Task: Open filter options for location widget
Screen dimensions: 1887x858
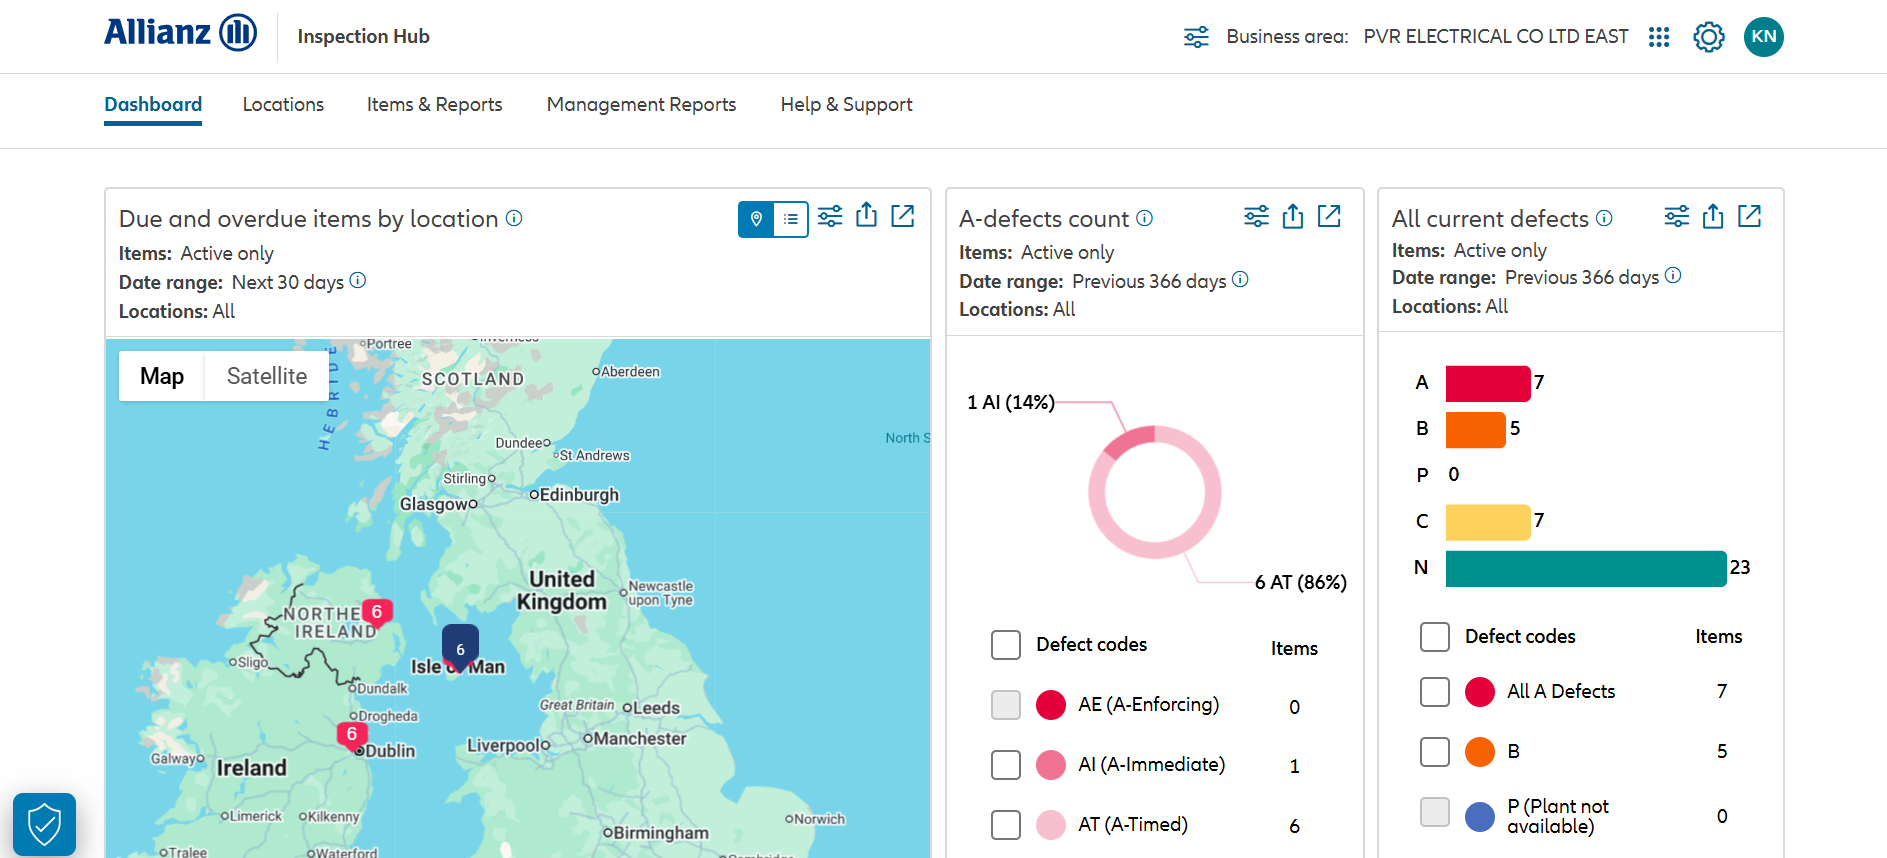Action: (x=829, y=217)
